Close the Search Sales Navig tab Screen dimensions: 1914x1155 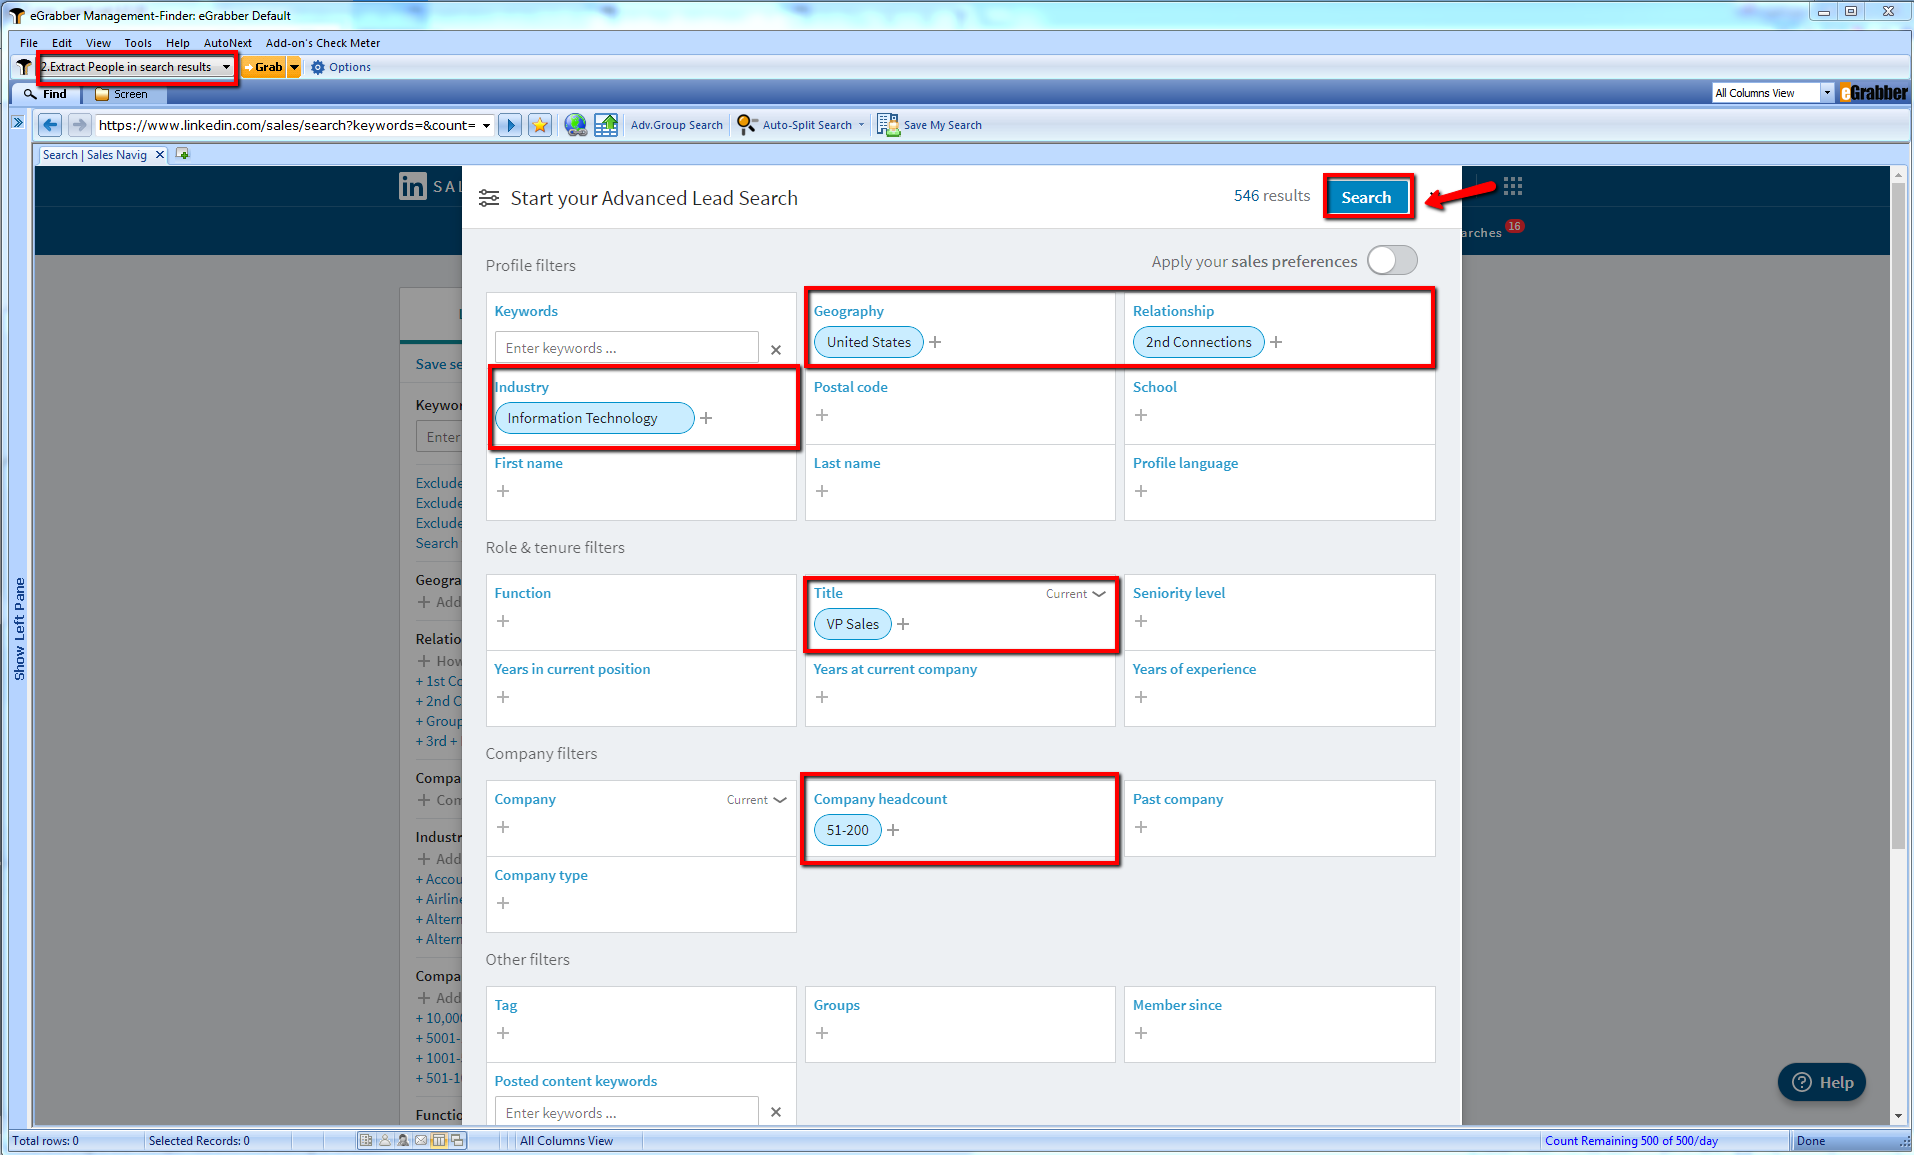pyautogui.click(x=159, y=155)
